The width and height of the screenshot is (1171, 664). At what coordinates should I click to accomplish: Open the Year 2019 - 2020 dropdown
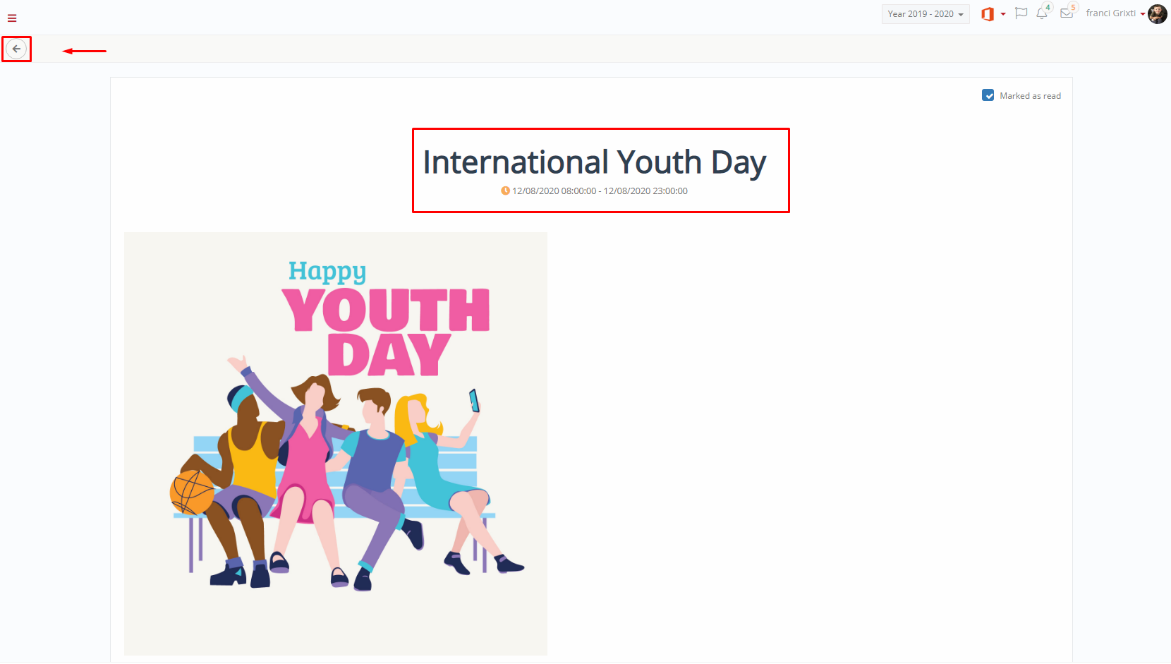coord(925,14)
